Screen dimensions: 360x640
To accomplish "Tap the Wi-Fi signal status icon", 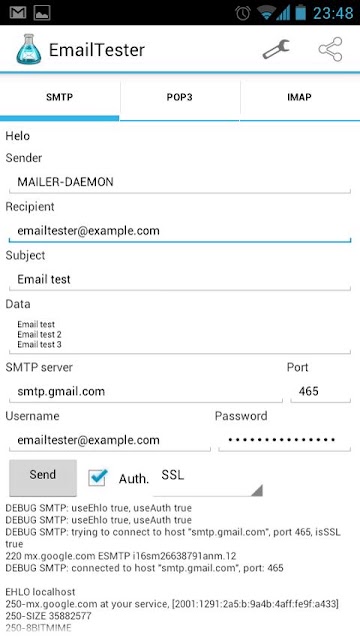I will pyautogui.click(x=267, y=13).
